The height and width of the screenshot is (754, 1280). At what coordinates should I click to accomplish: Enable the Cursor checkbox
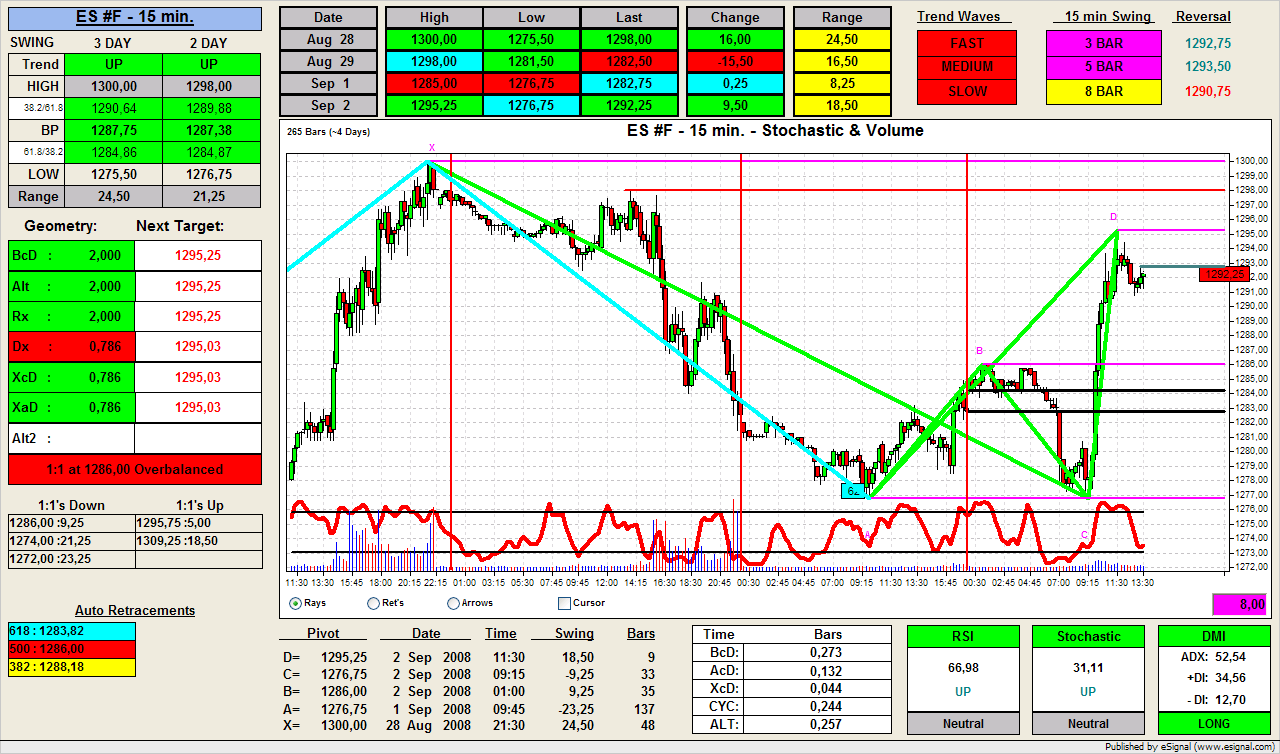tap(564, 603)
